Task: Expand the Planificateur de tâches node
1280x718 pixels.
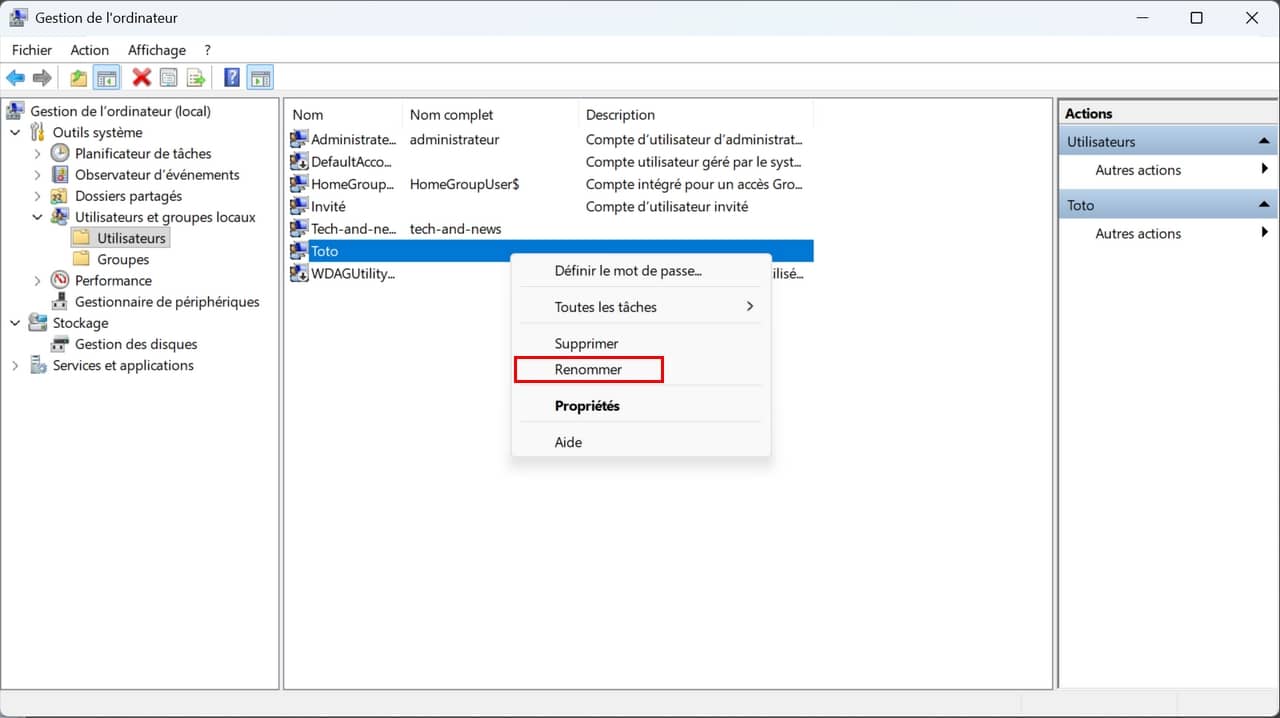Action: click(x=38, y=154)
